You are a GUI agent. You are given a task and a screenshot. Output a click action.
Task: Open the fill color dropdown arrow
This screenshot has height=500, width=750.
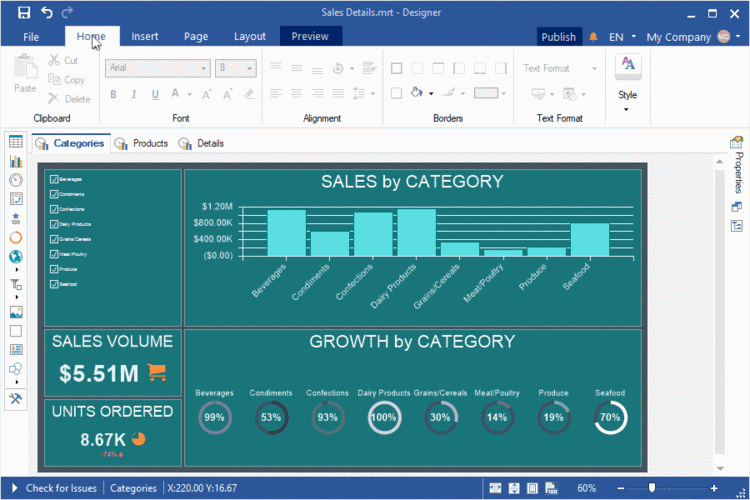pos(431,94)
